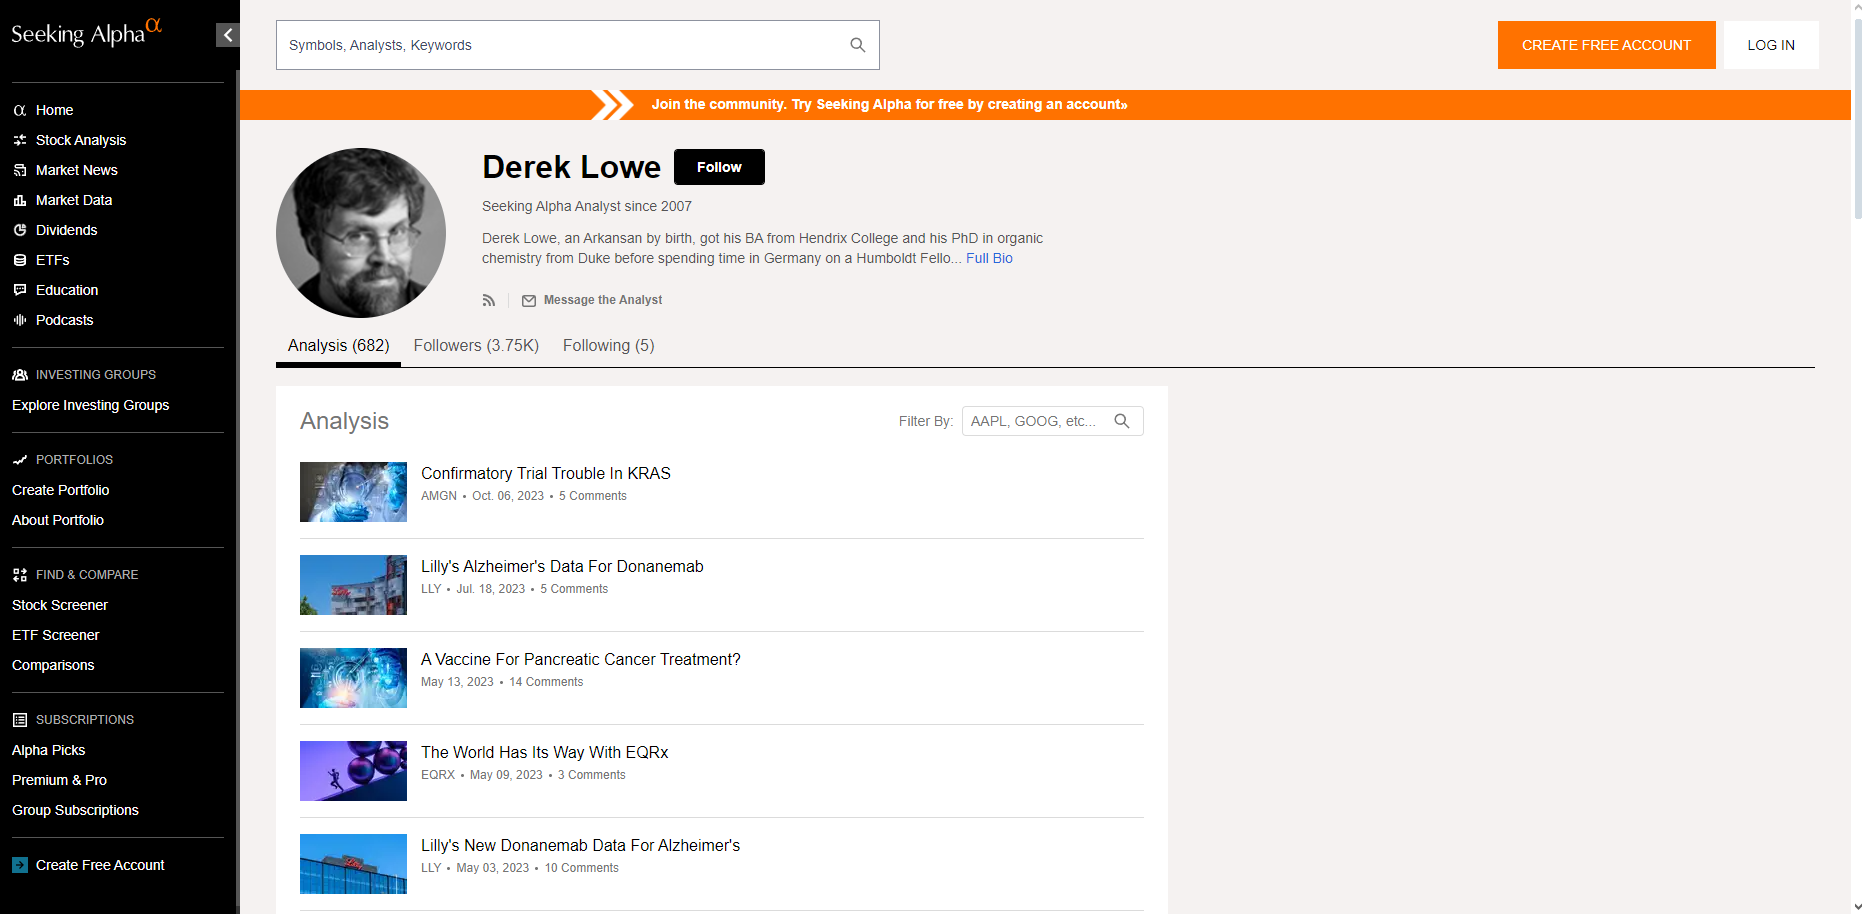Focus the Symbols, Analysts, Keywords search field
Screen dimensions: 1866x914
pos(578,45)
